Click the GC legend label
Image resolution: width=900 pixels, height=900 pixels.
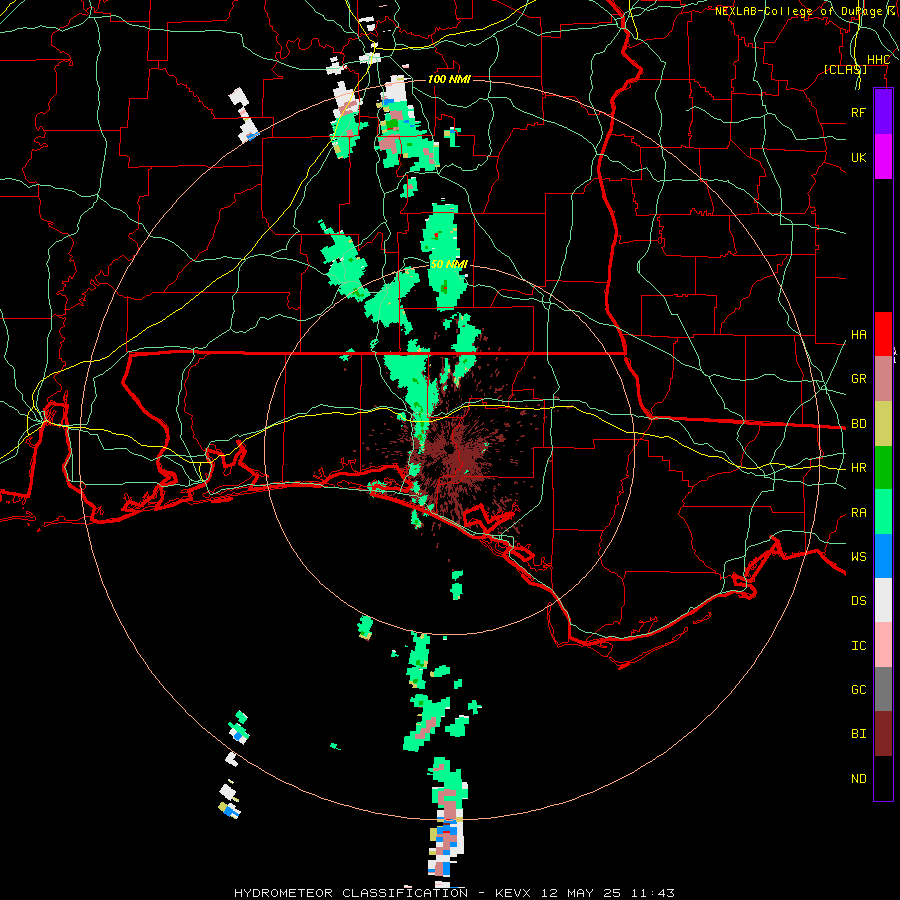click(x=859, y=689)
